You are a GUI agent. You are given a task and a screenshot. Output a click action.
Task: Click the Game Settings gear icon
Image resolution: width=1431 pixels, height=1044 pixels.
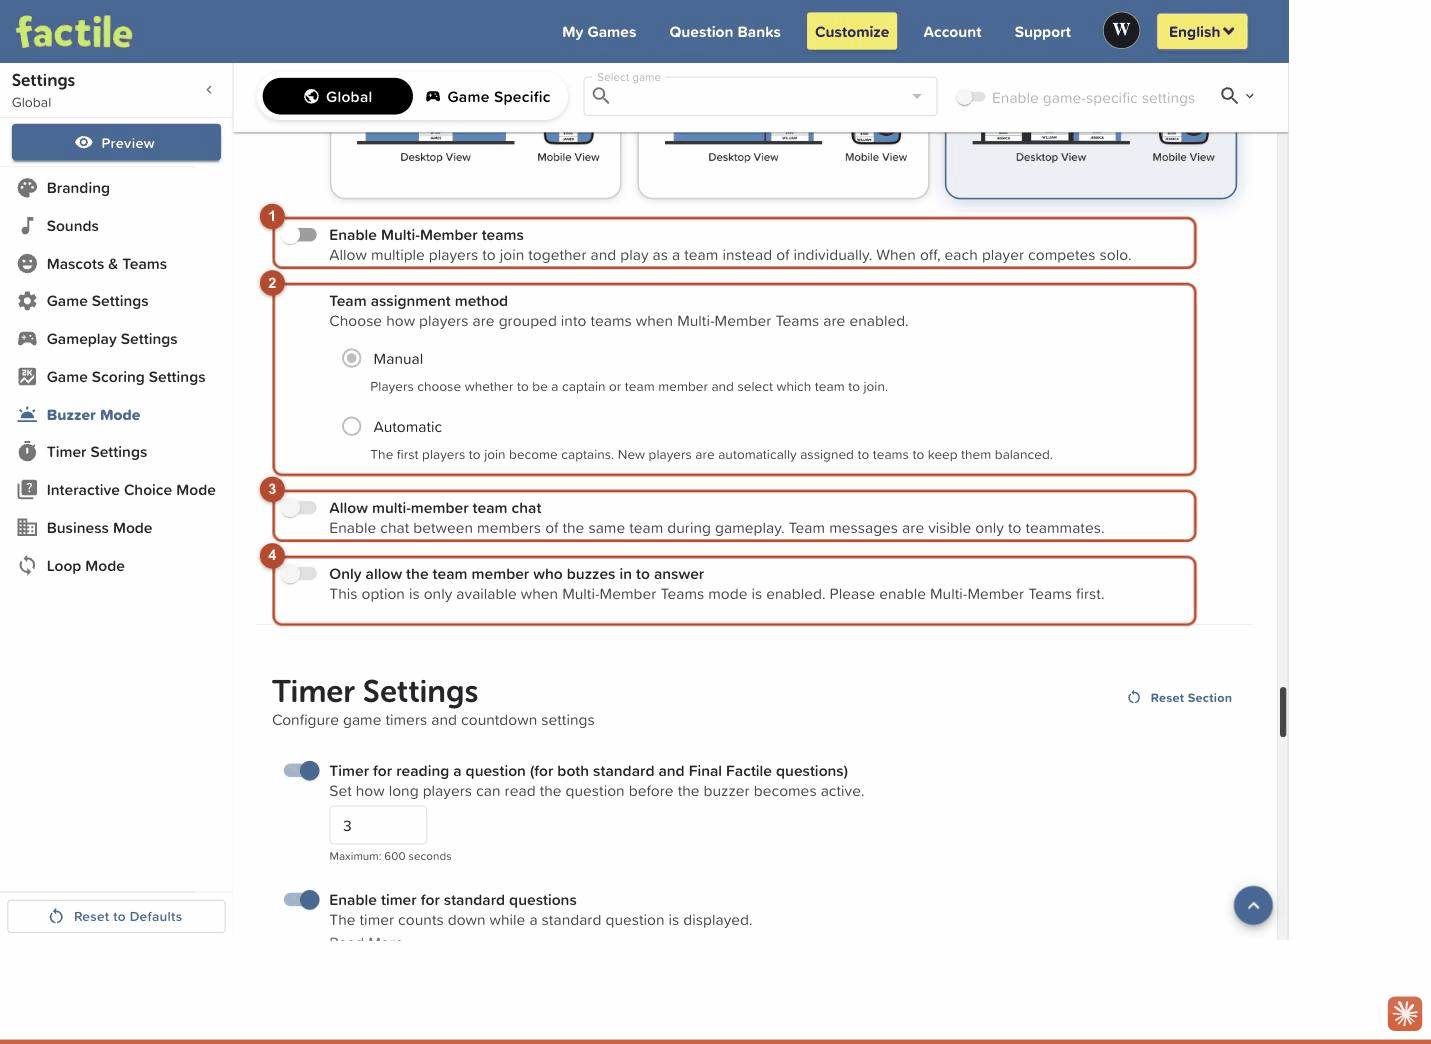click(x=28, y=301)
